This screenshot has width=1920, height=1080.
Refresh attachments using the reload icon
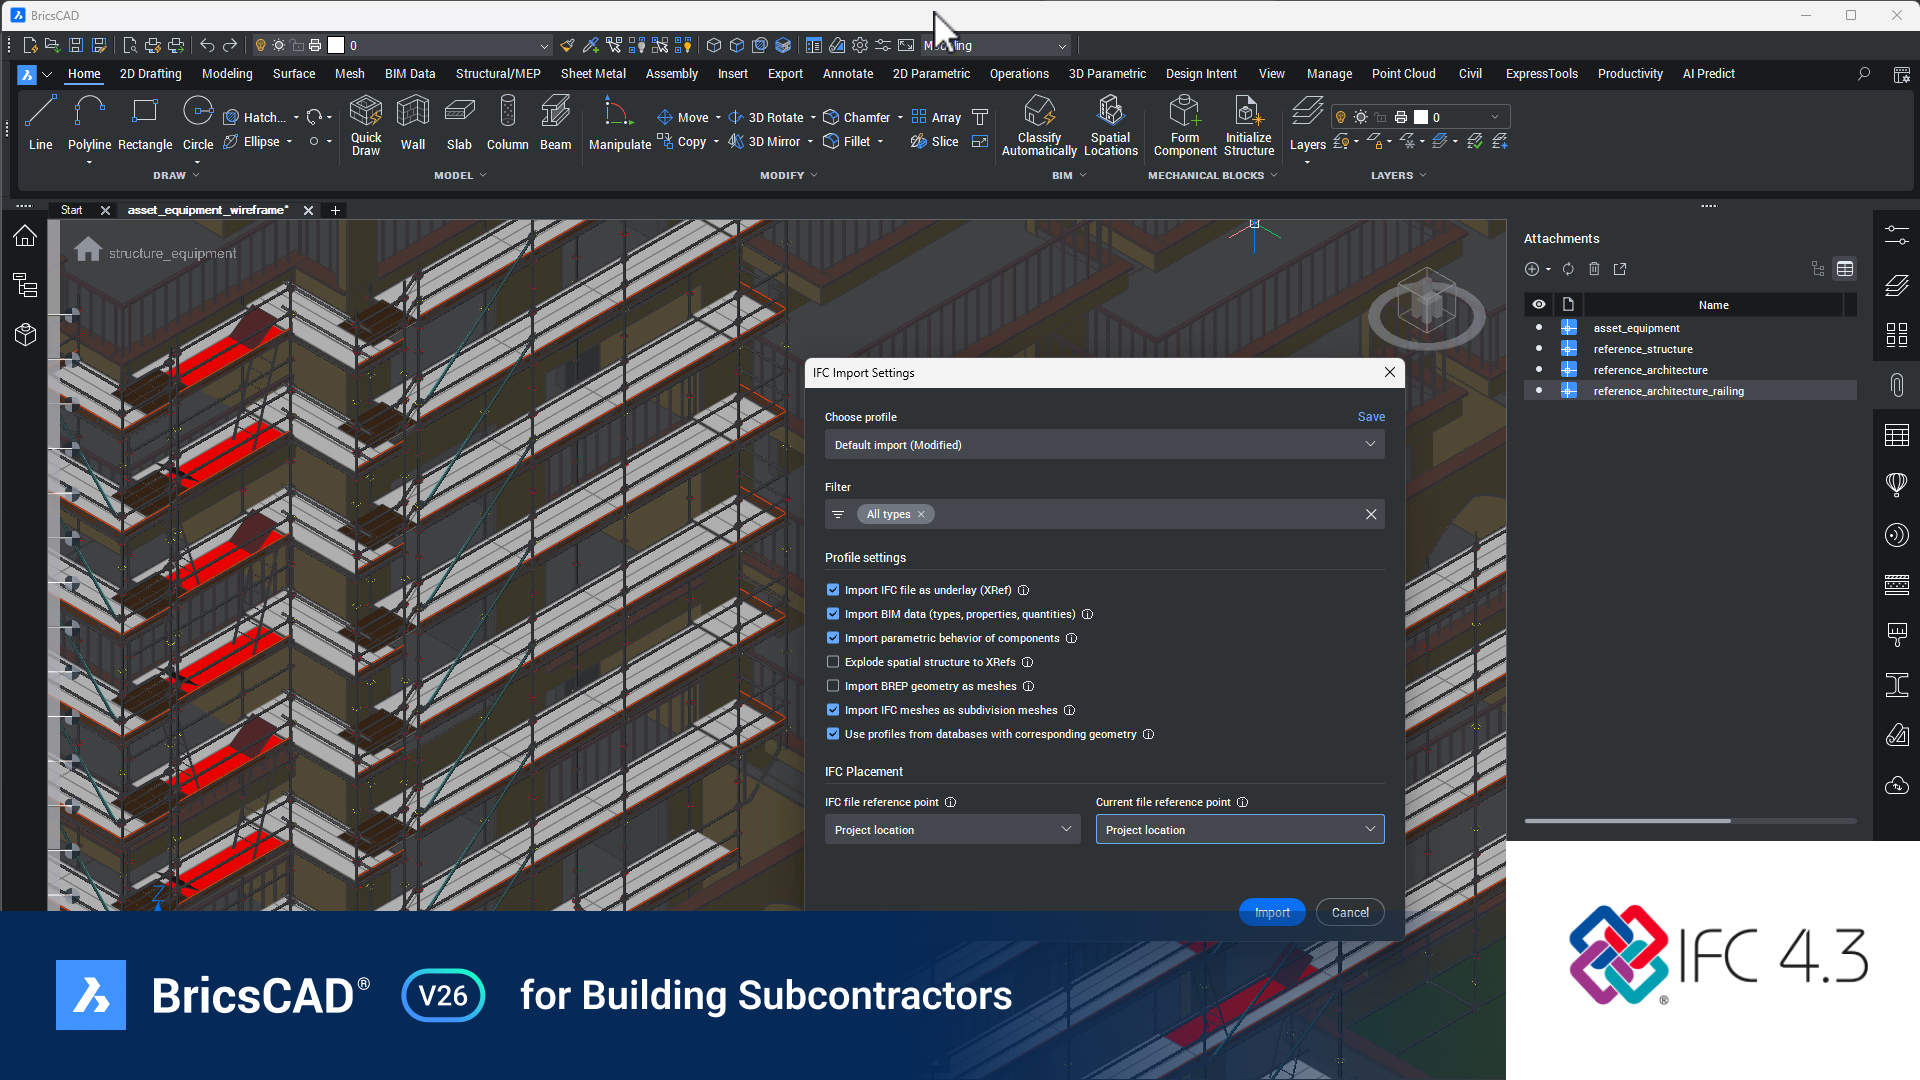coord(1567,269)
